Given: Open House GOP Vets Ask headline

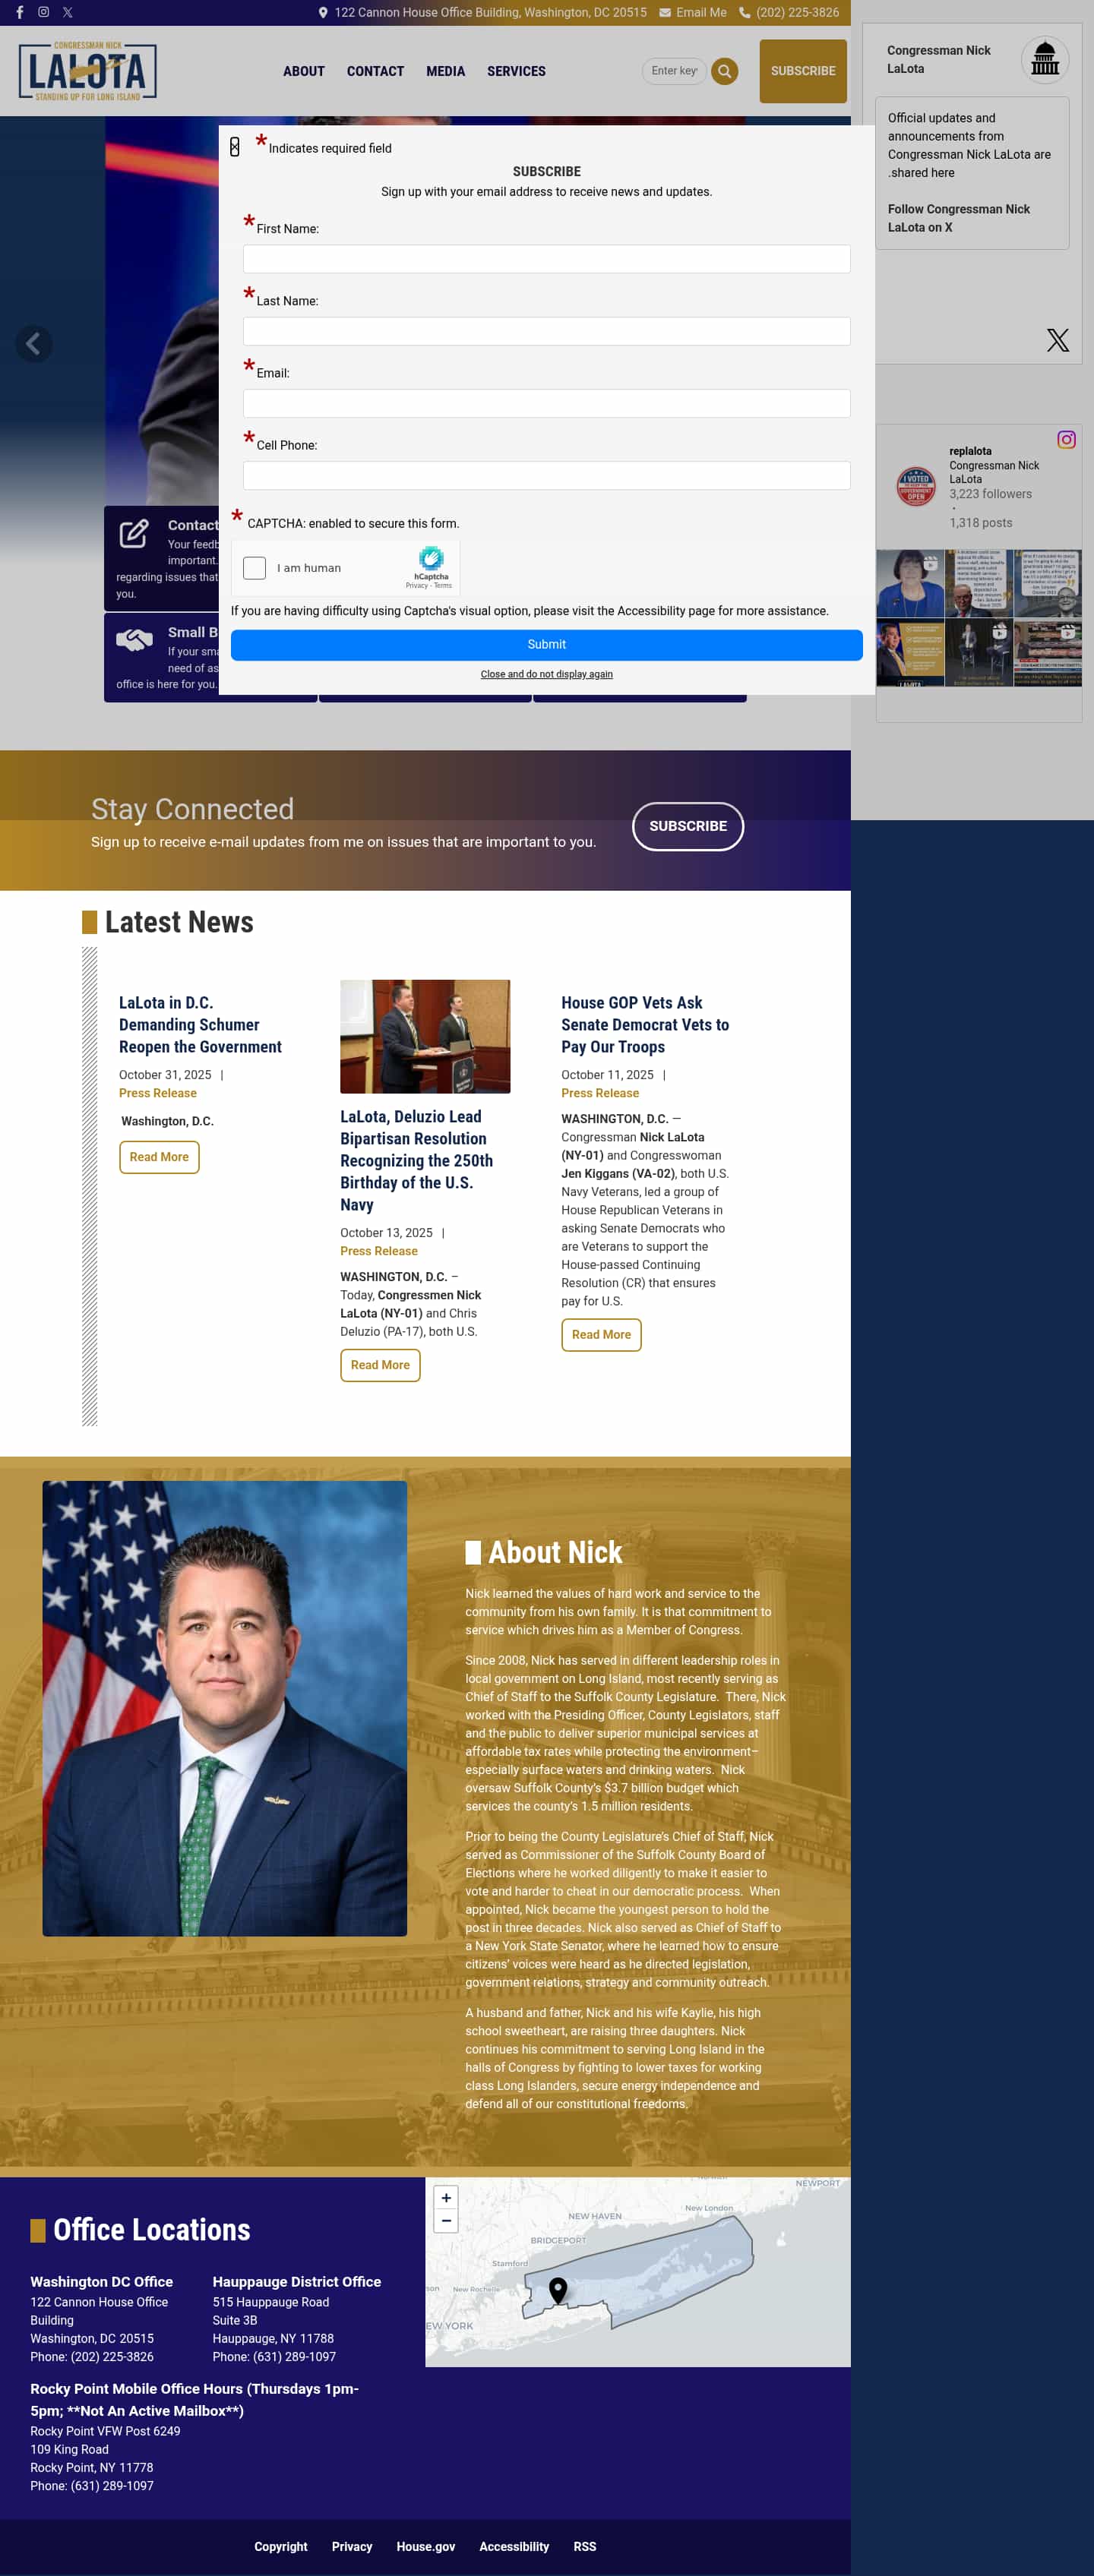Looking at the screenshot, I should [645, 1025].
